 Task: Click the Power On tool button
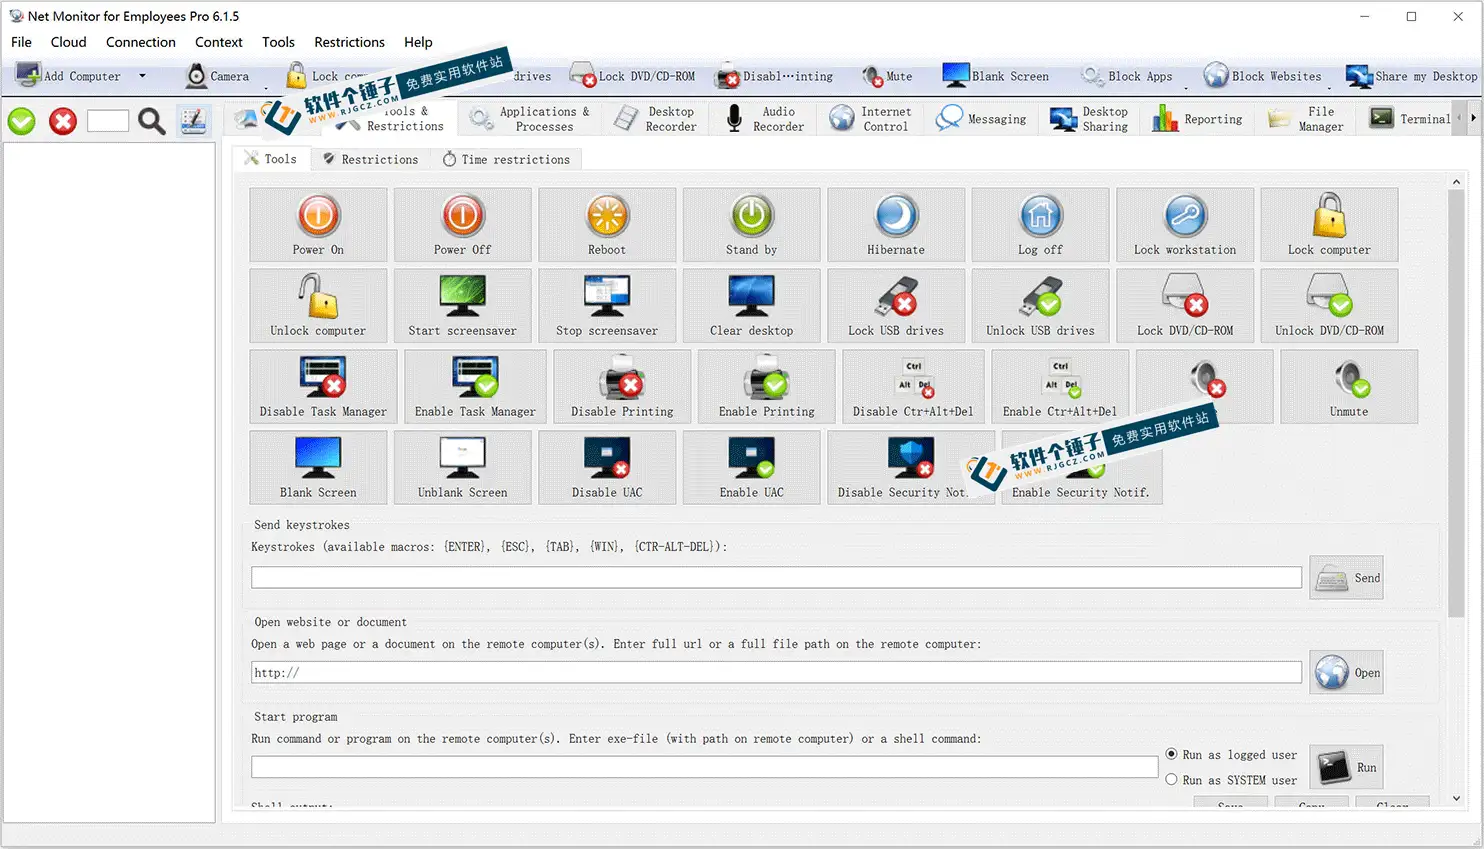pos(318,225)
